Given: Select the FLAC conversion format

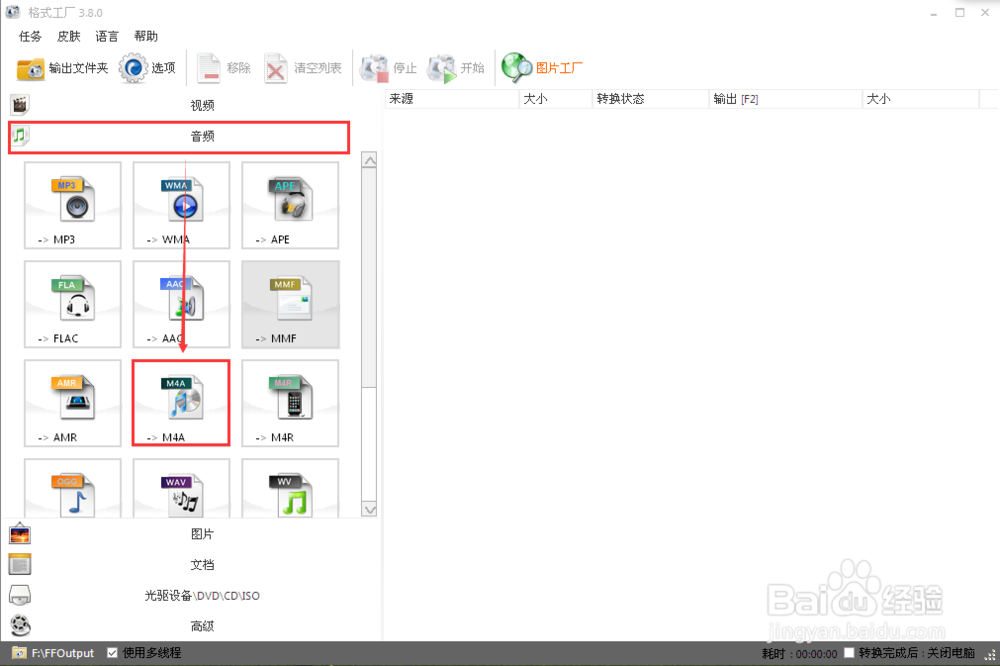Looking at the screenshot, I should tap(72, 304).
